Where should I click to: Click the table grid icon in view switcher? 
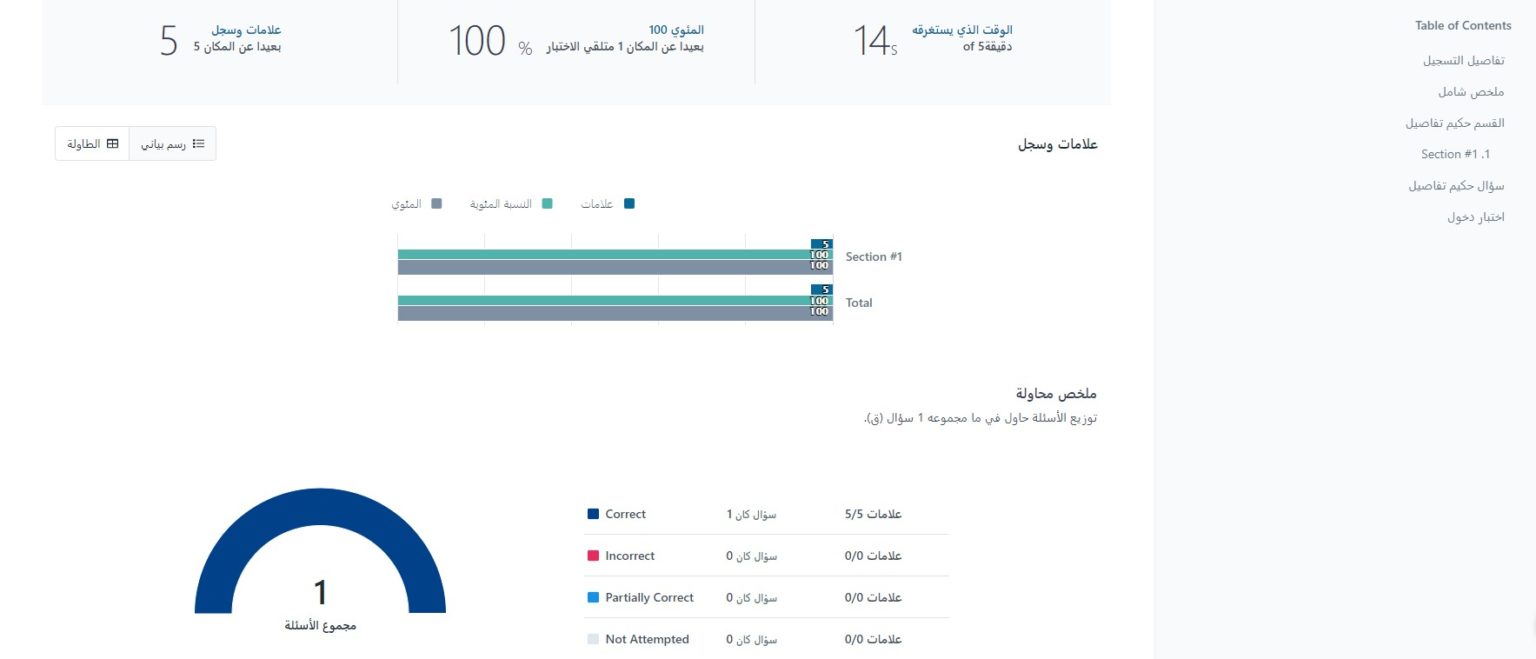pos(112,144)
